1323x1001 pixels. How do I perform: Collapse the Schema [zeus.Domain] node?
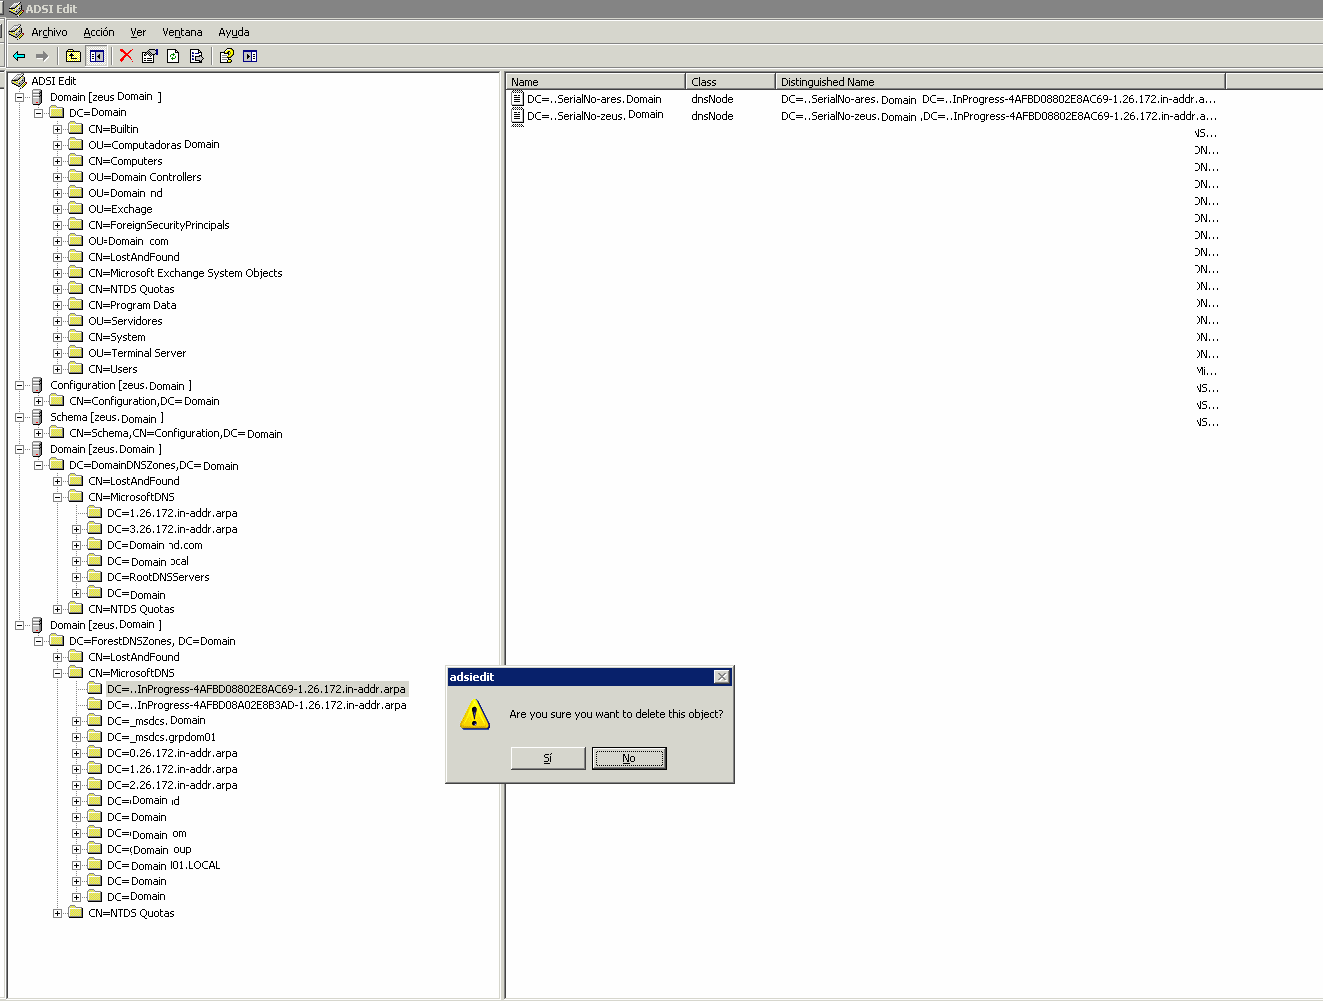tap(19, 417)
